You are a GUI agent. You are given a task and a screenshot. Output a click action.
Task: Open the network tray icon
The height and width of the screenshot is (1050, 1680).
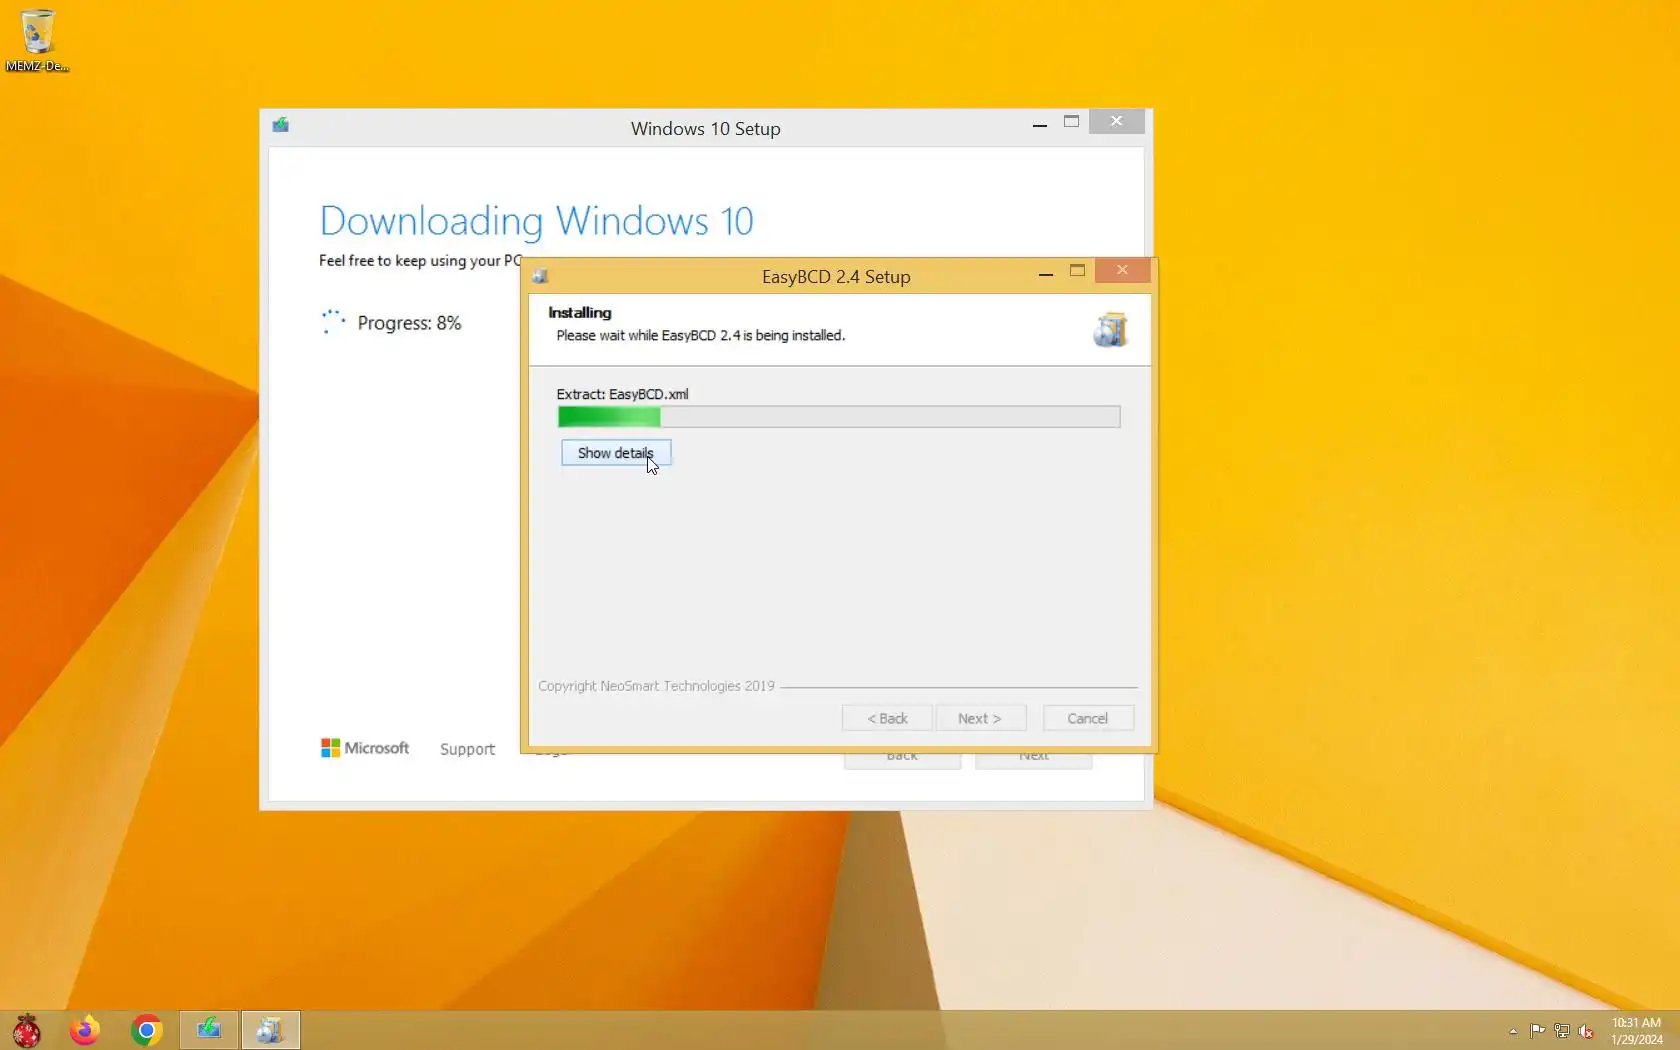tap(1561, 1031)
